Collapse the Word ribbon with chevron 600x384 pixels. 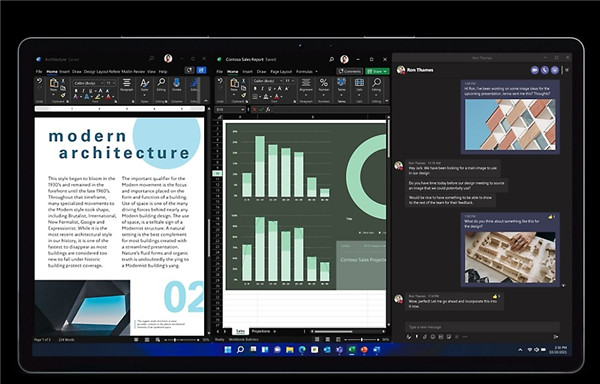206,101
